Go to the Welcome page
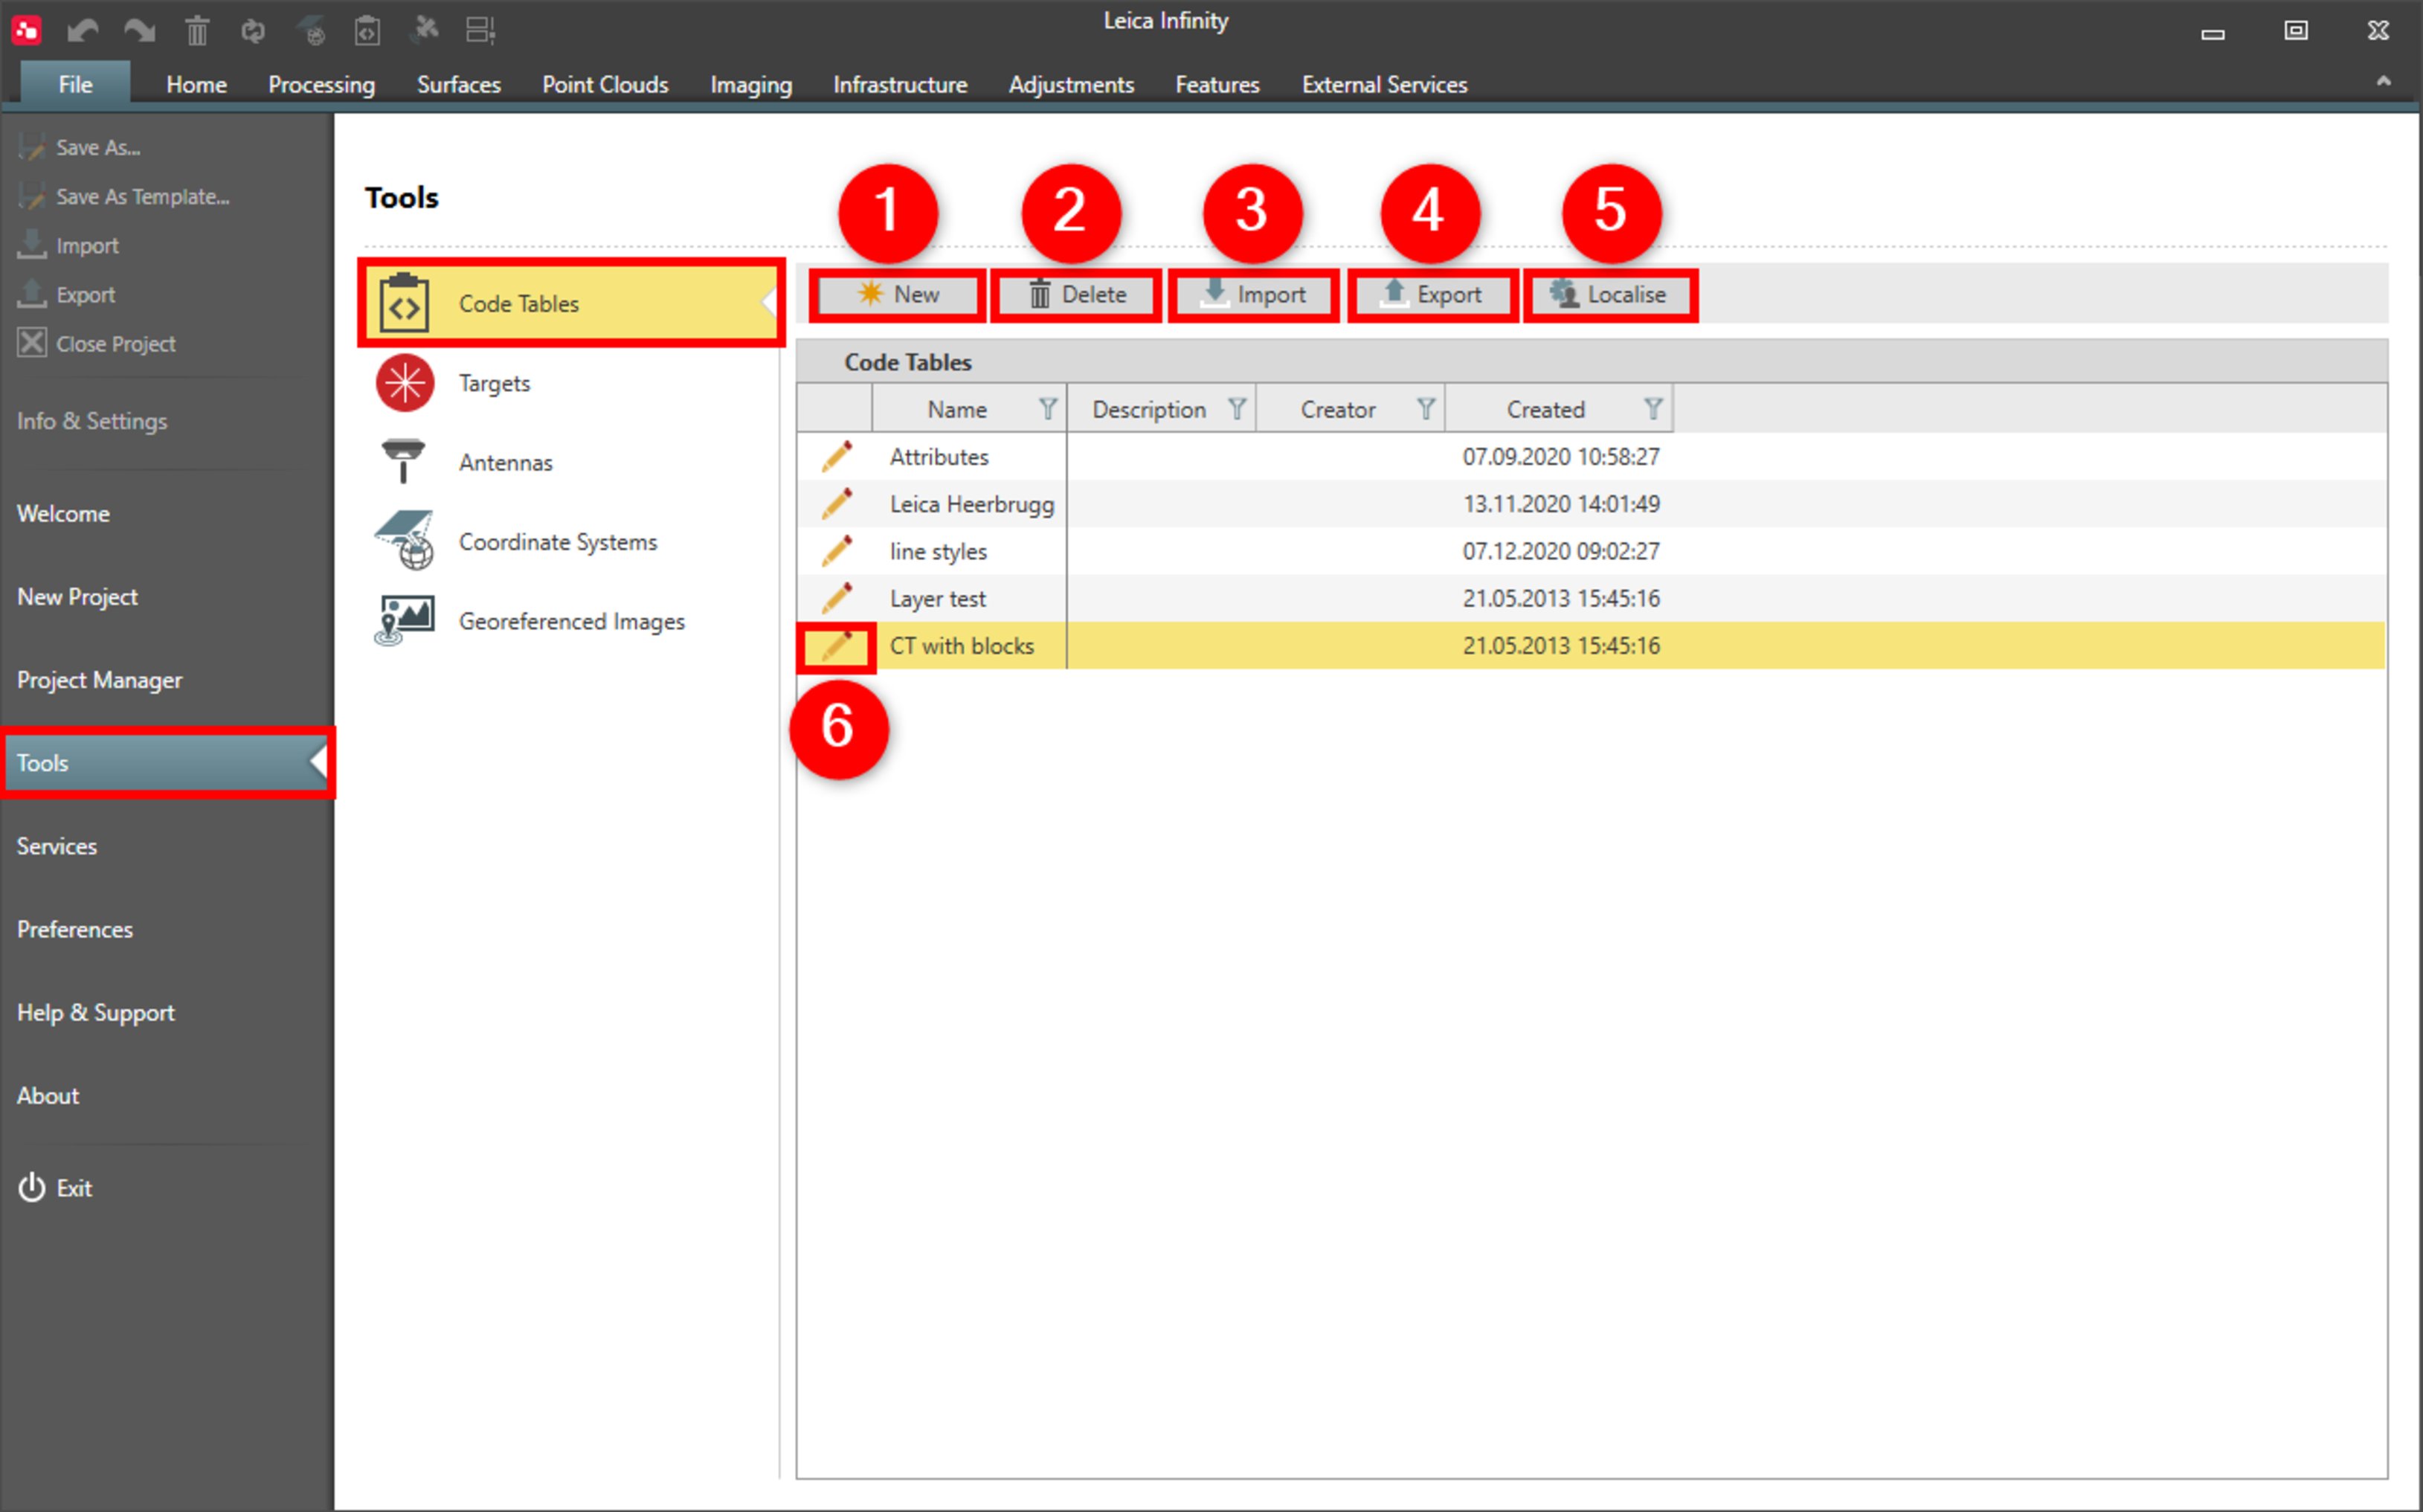This screenshot has height=1512, width=2423. click(64, 513)
